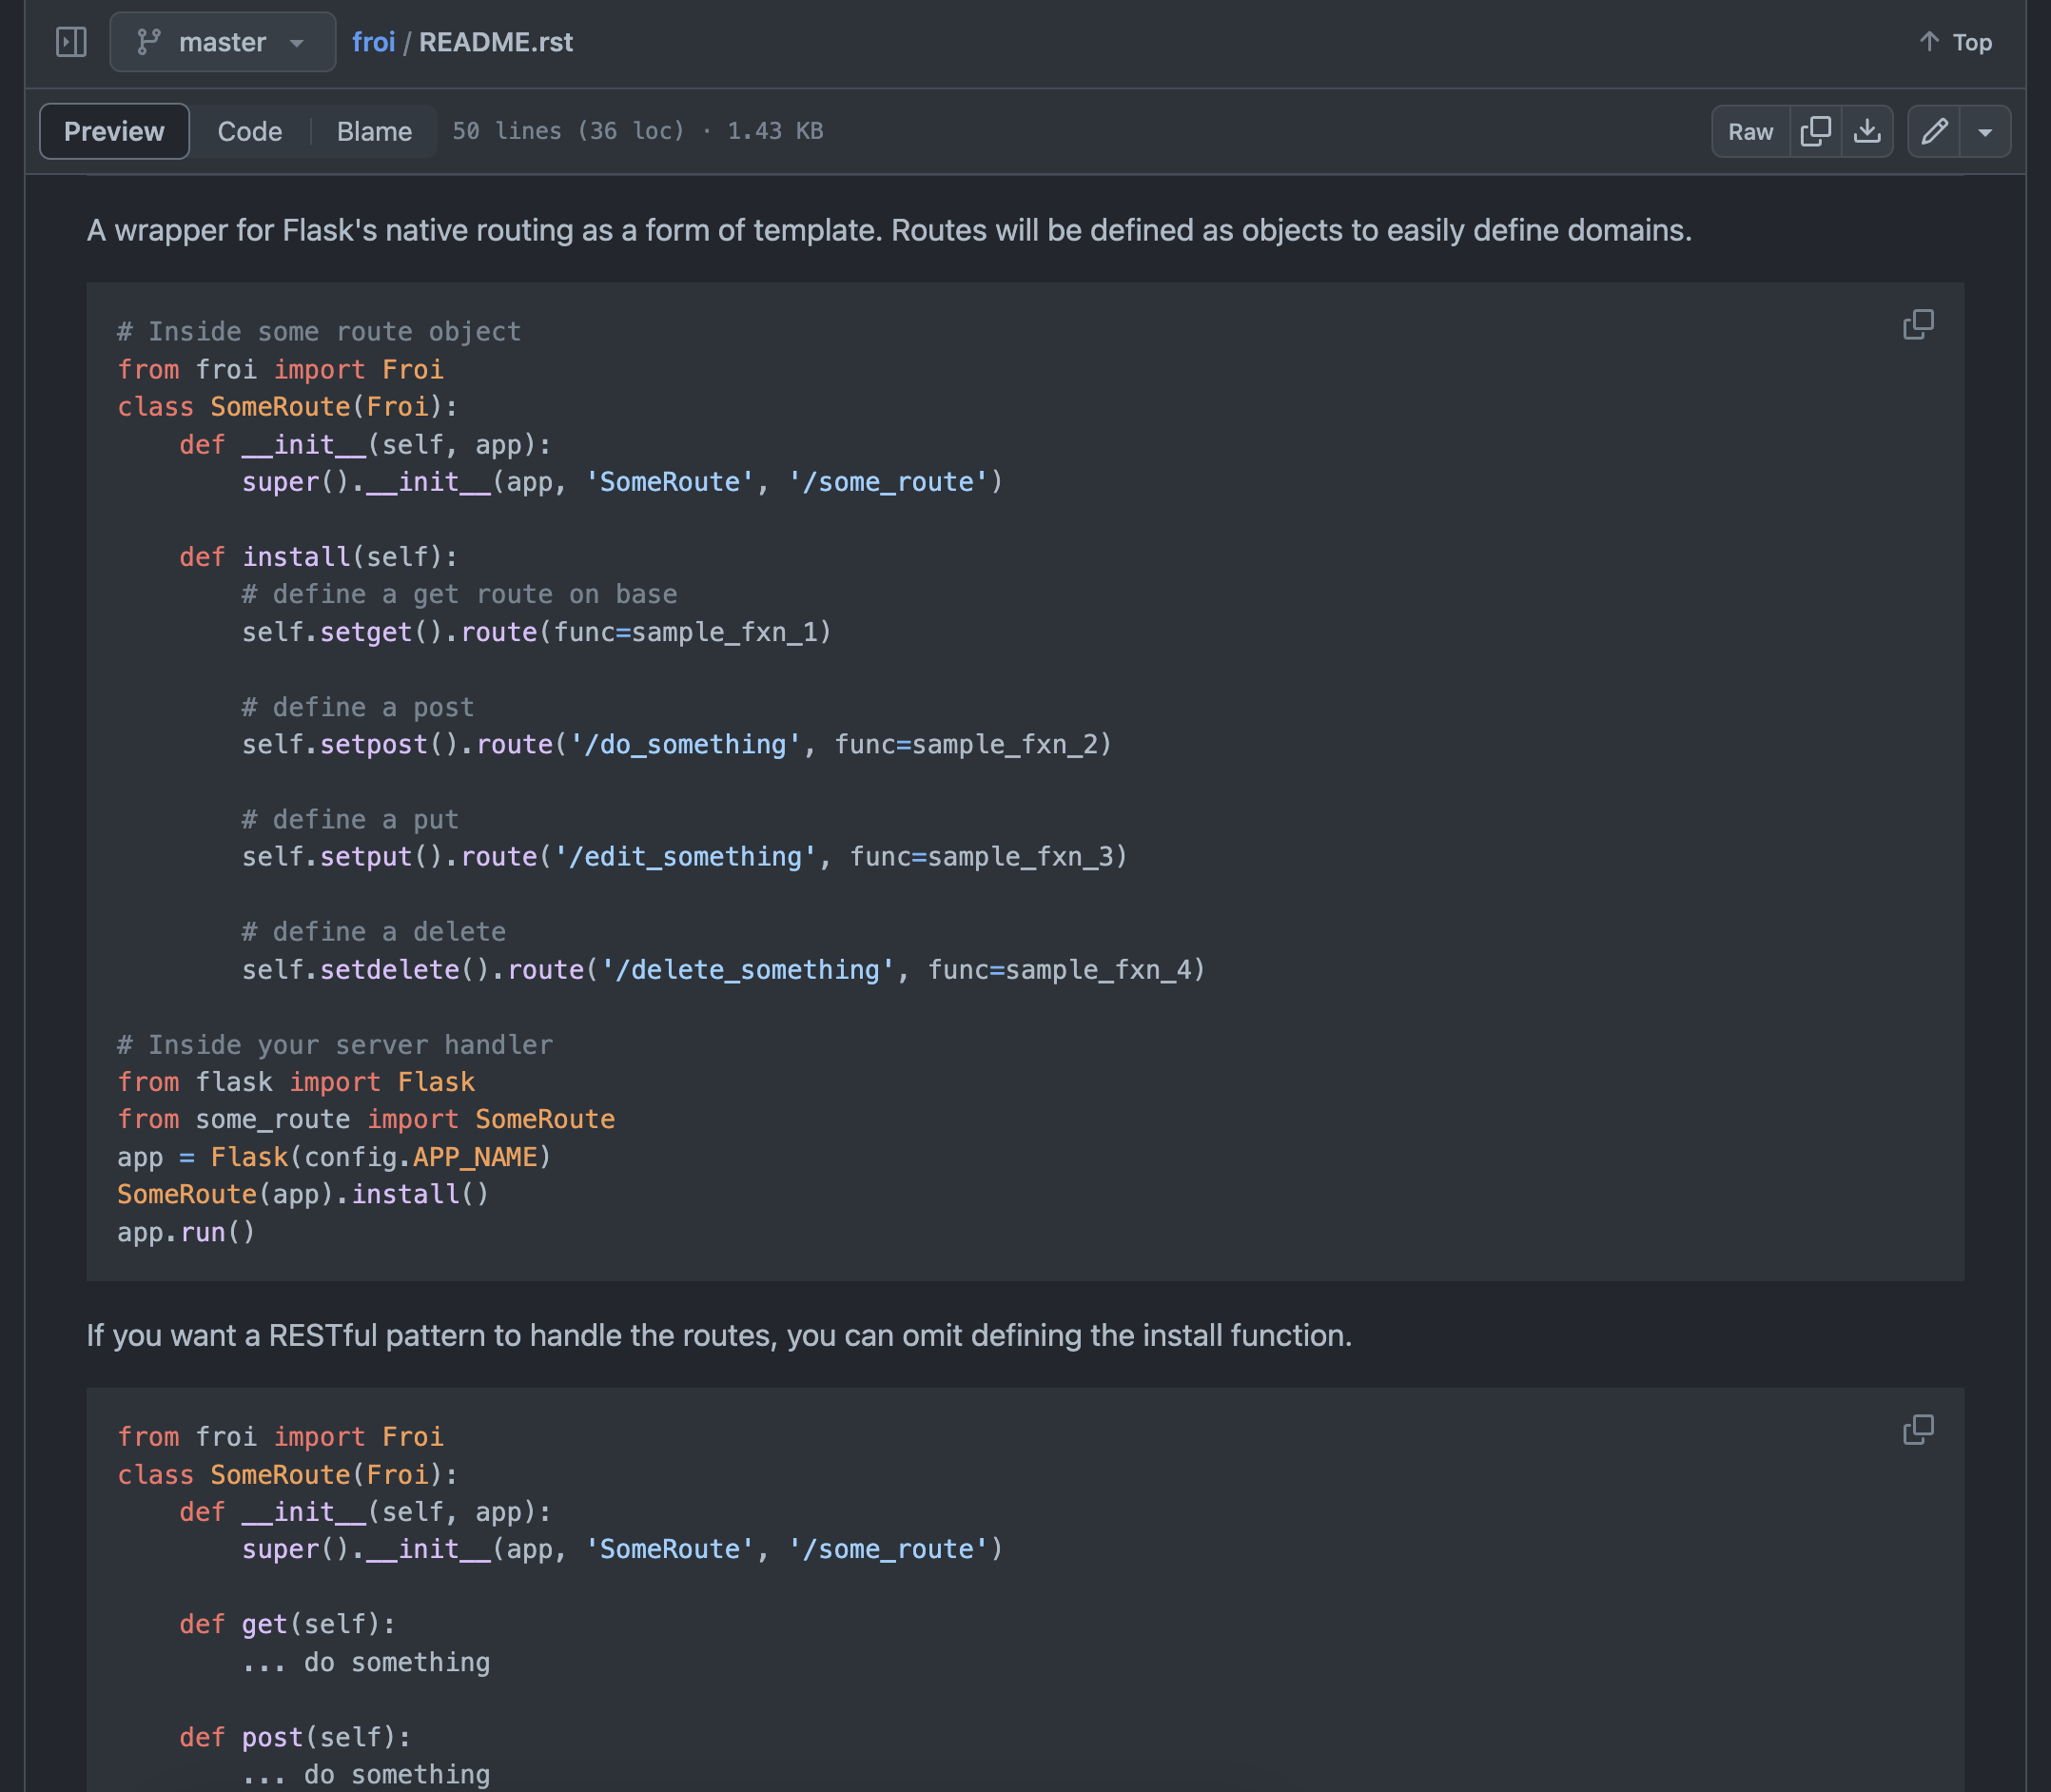Image resolution: width=2051 pixels, height=1792 pixels.
Task: Click the 'from flask import Flask' line
Action: (296, 1082)
